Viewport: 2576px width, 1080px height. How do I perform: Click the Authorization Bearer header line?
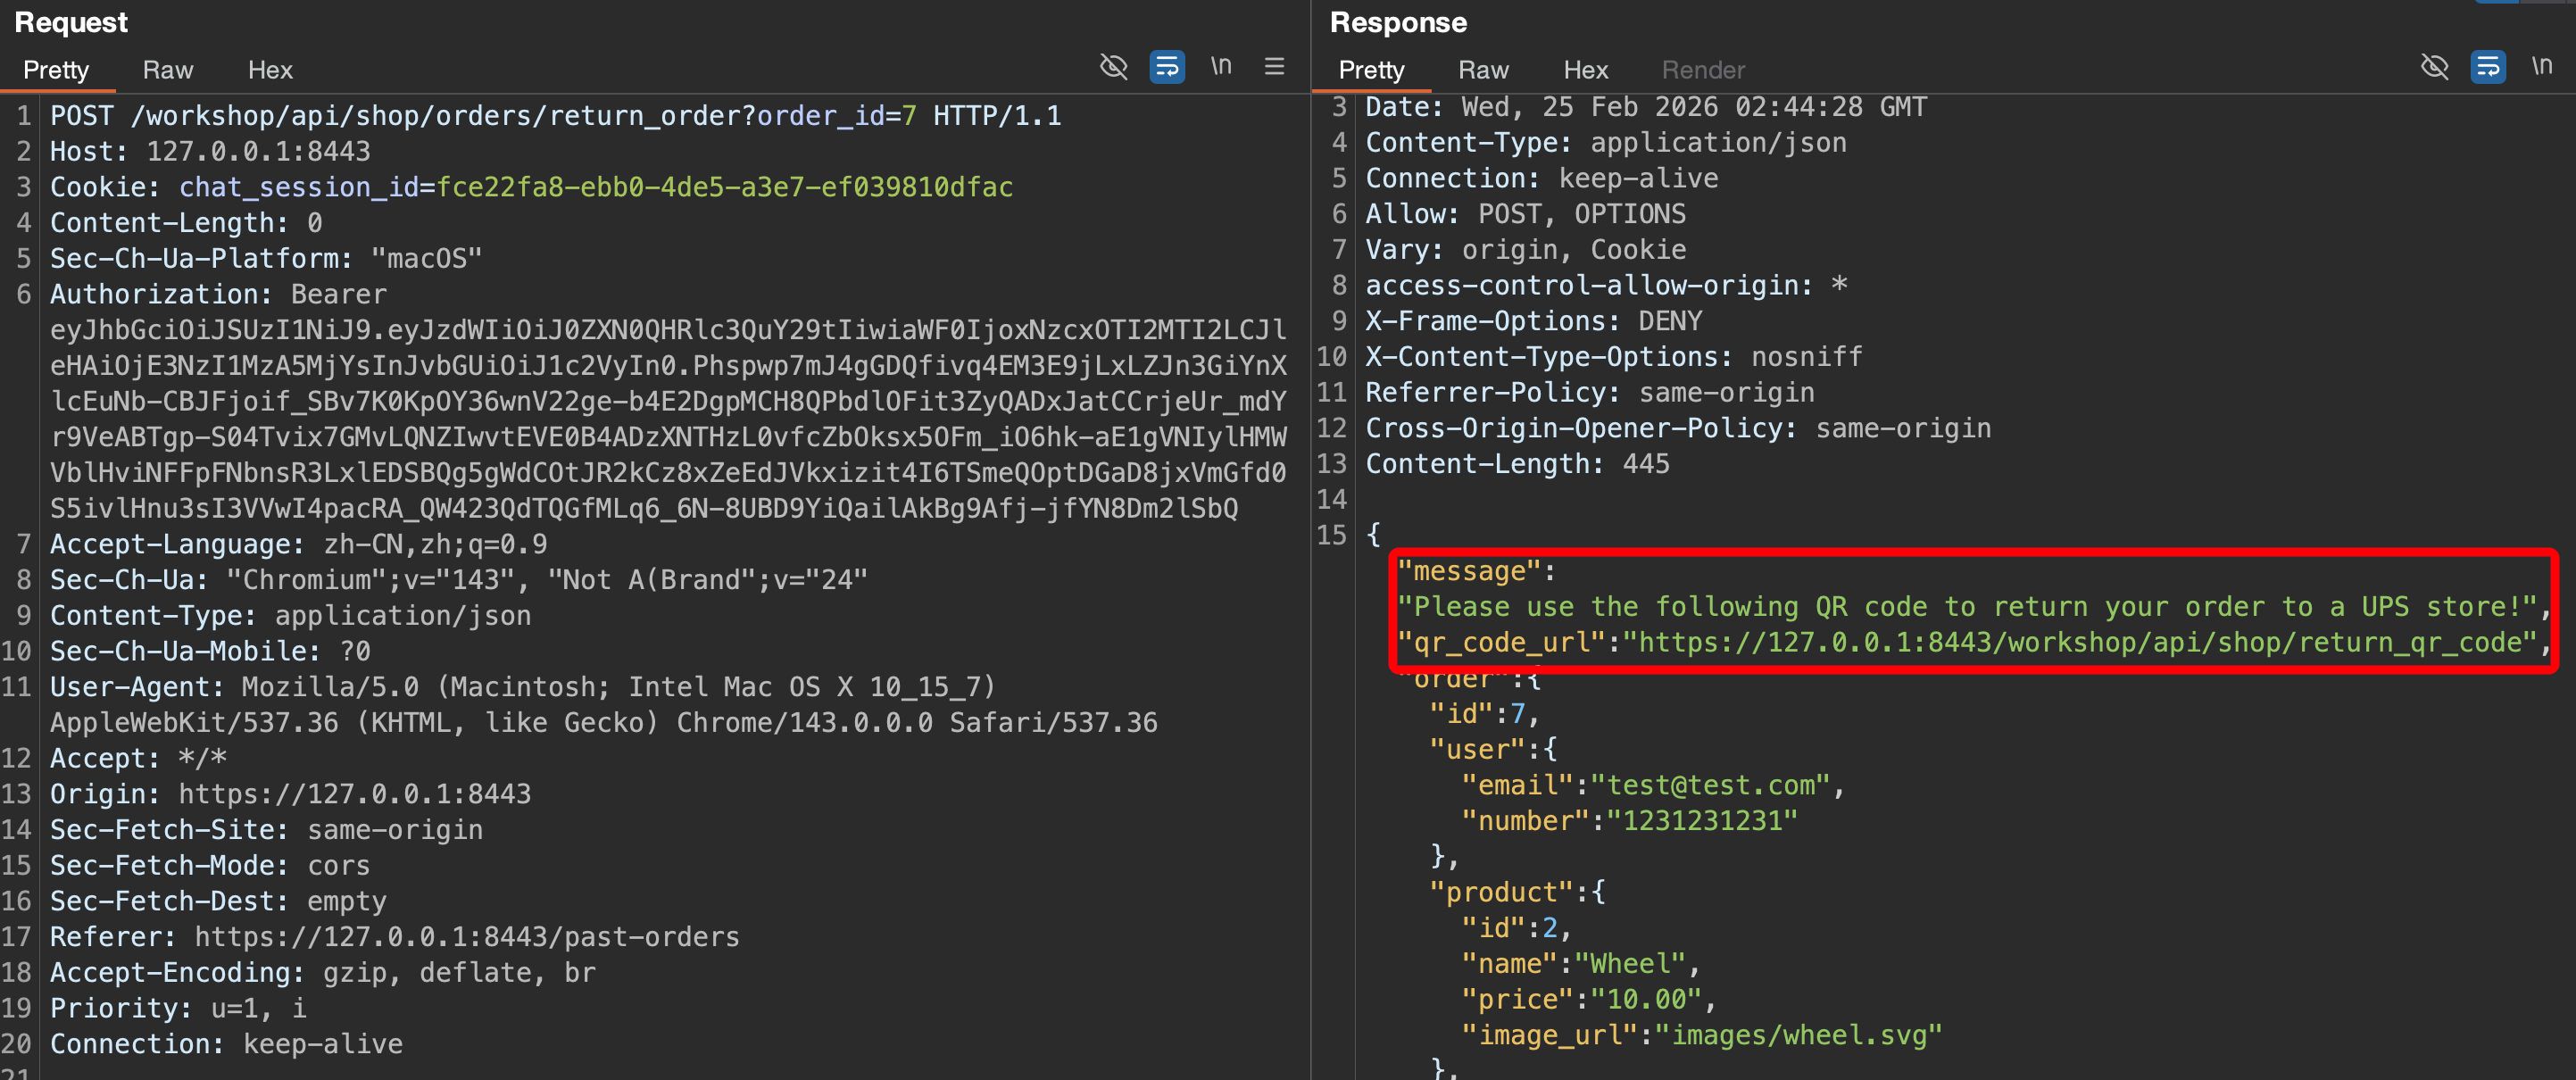pyautogui.click(x=218, y=294)
